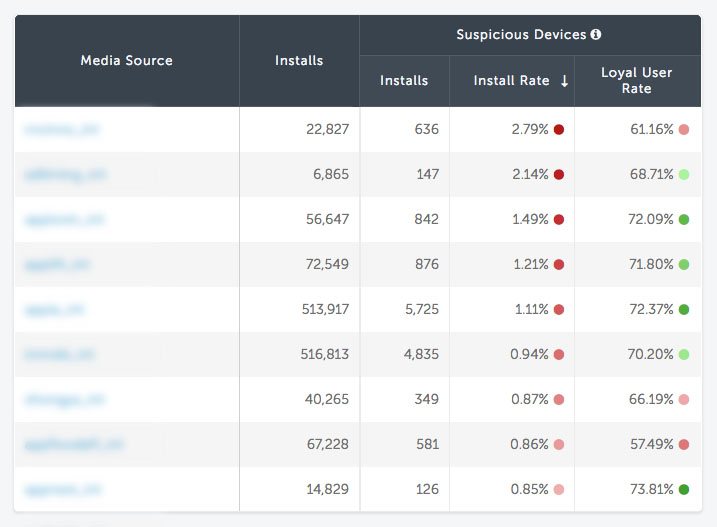Select the 876 suspicious installs value

click(x=427, y=264)
